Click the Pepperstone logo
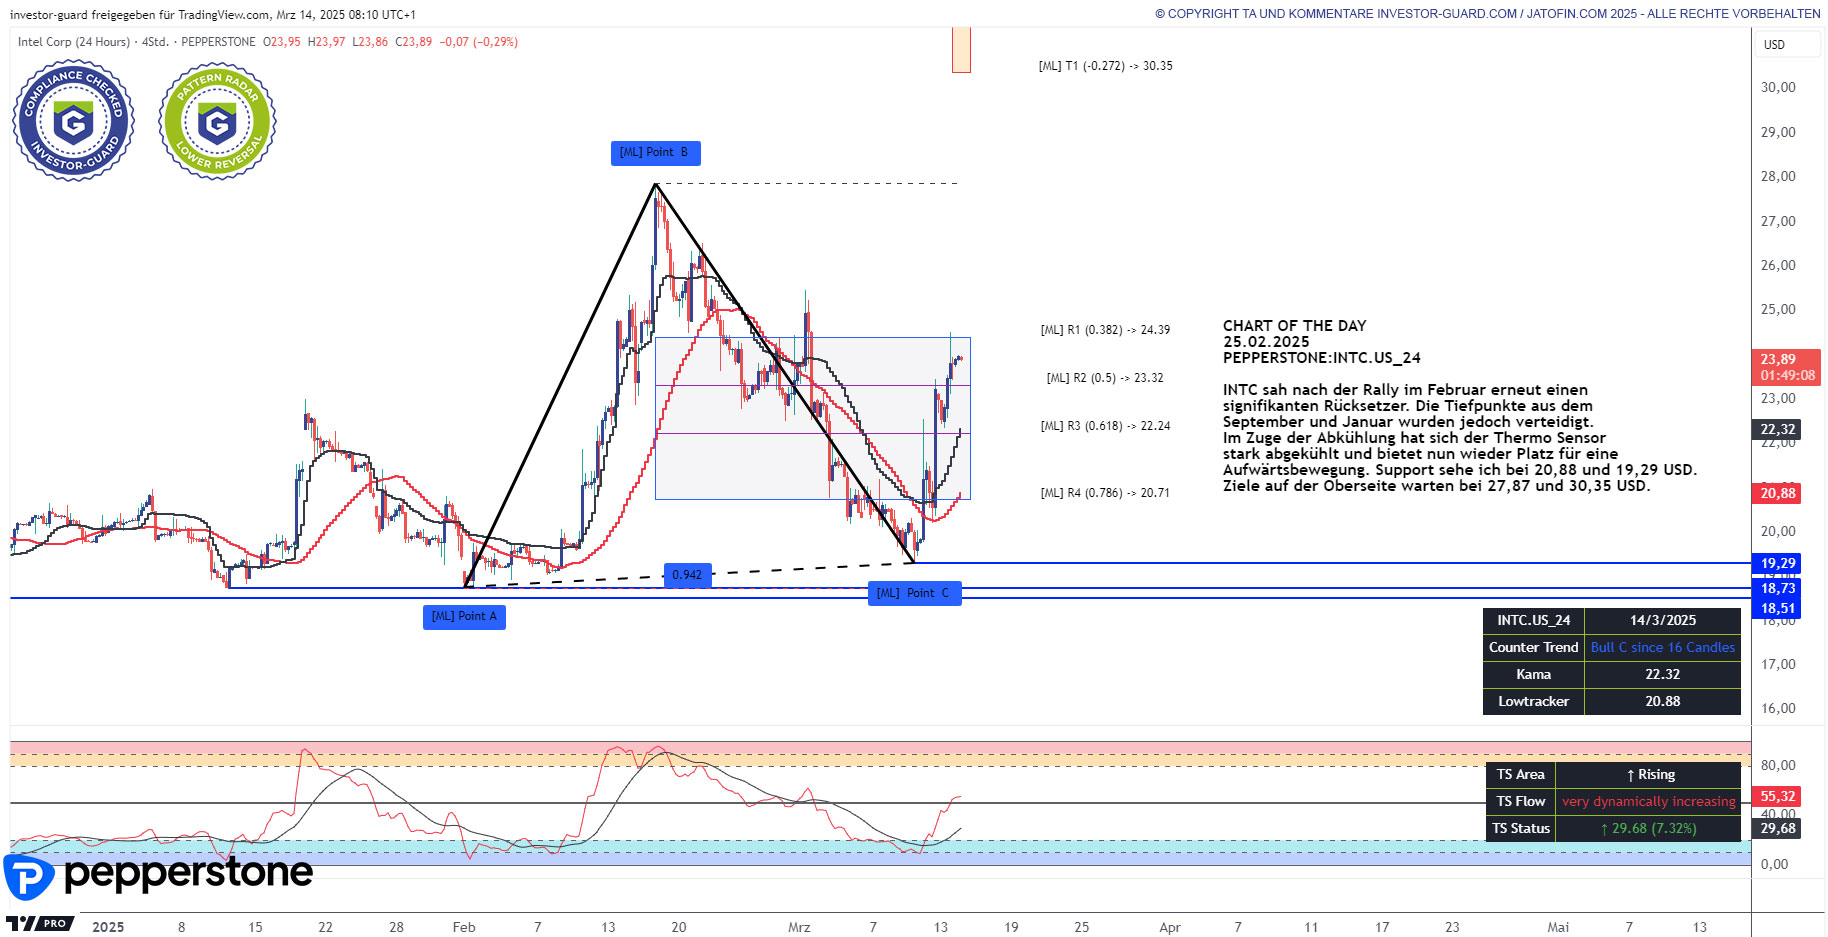 160,875
